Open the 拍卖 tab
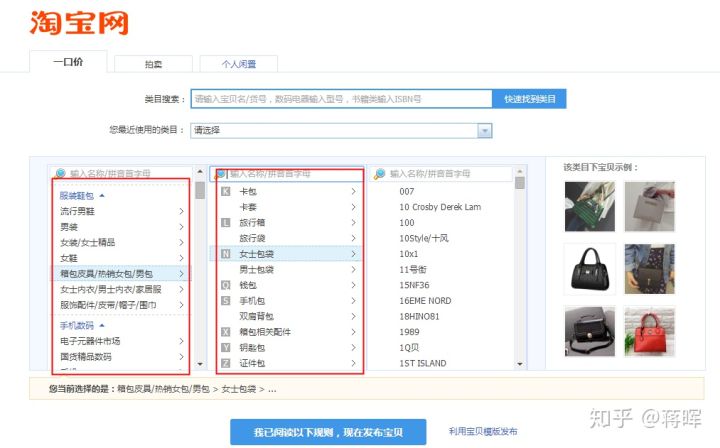 [153, 64]
